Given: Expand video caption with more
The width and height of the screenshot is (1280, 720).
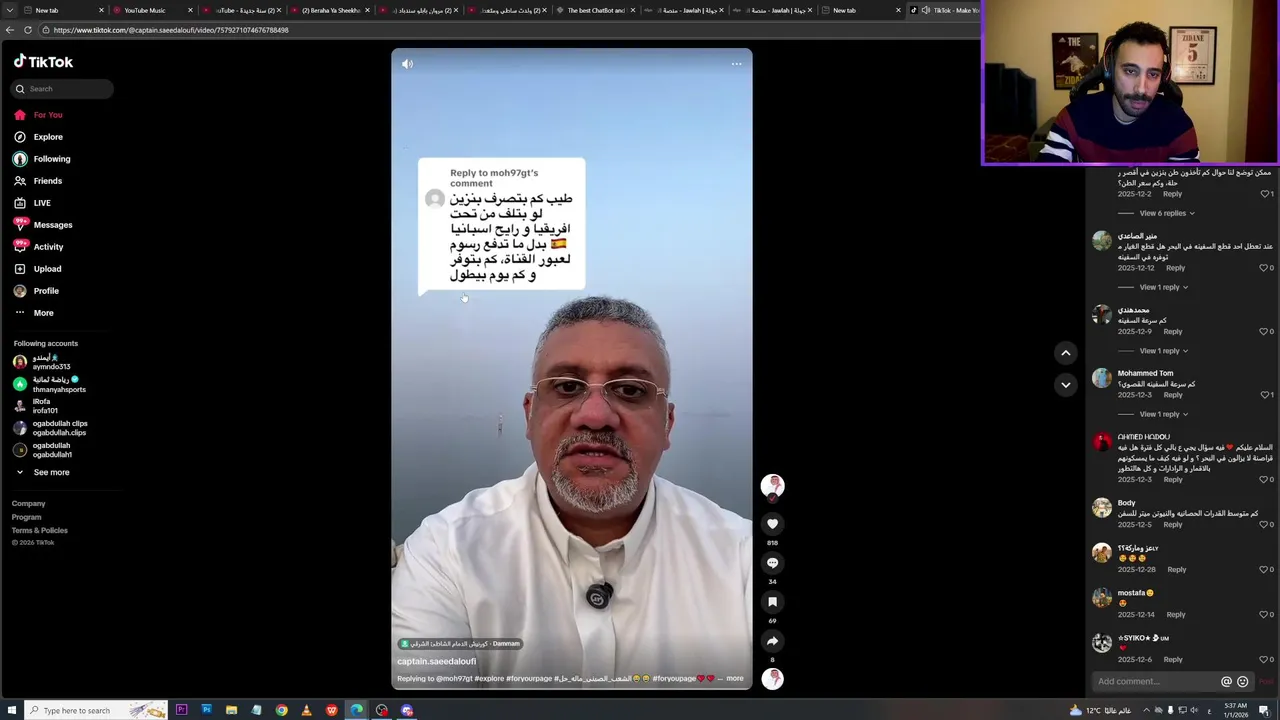Looking at the screenshot, I should [x=735, y=679].
